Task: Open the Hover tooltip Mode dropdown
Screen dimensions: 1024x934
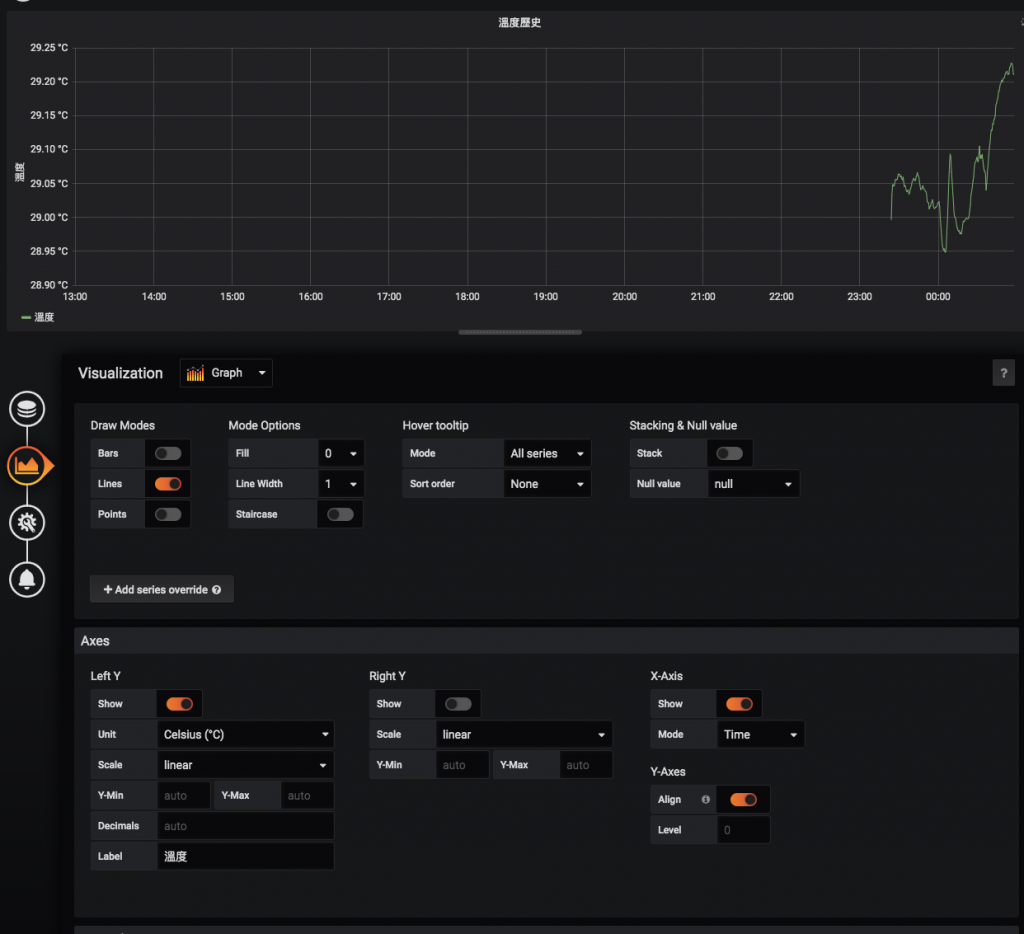Action: [547, 453]
